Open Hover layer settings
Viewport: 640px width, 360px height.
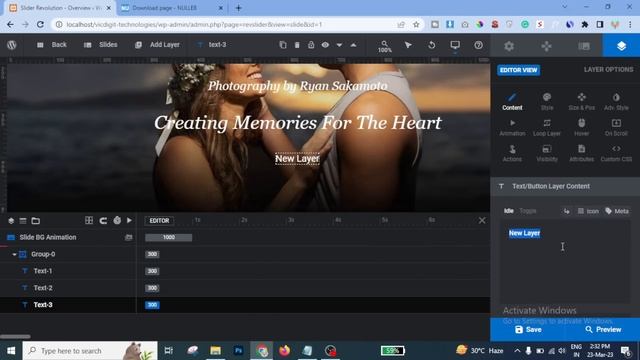click(x=582, y=127)
